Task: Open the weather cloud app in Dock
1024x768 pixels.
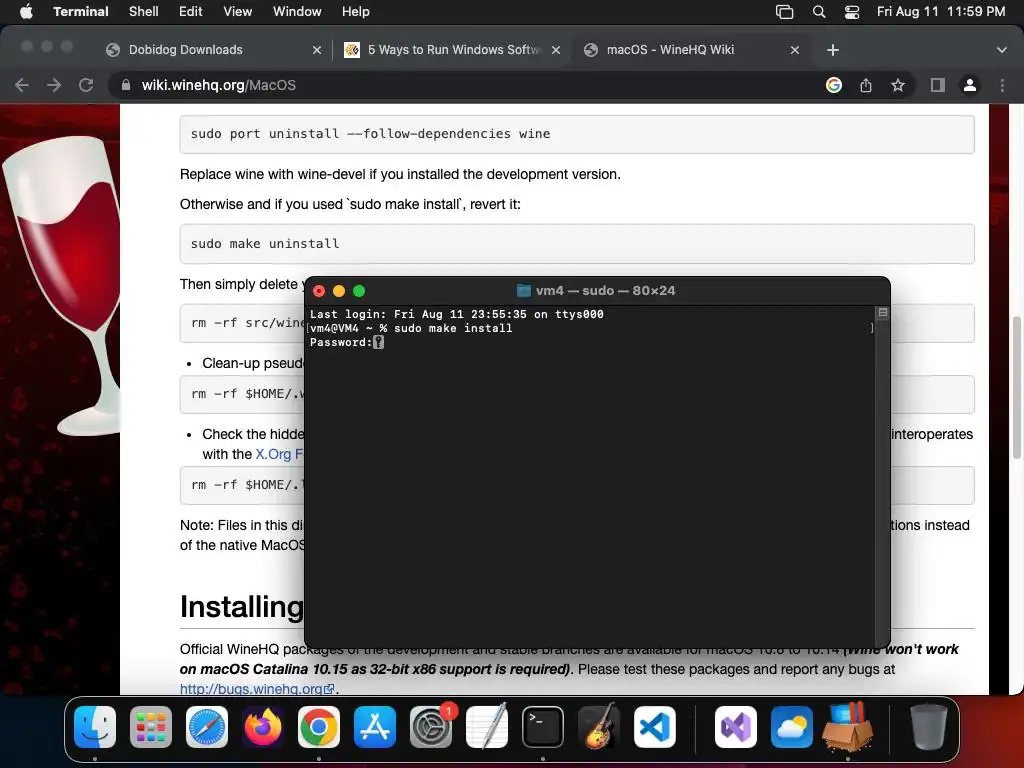Action: [x=792, y=727]
